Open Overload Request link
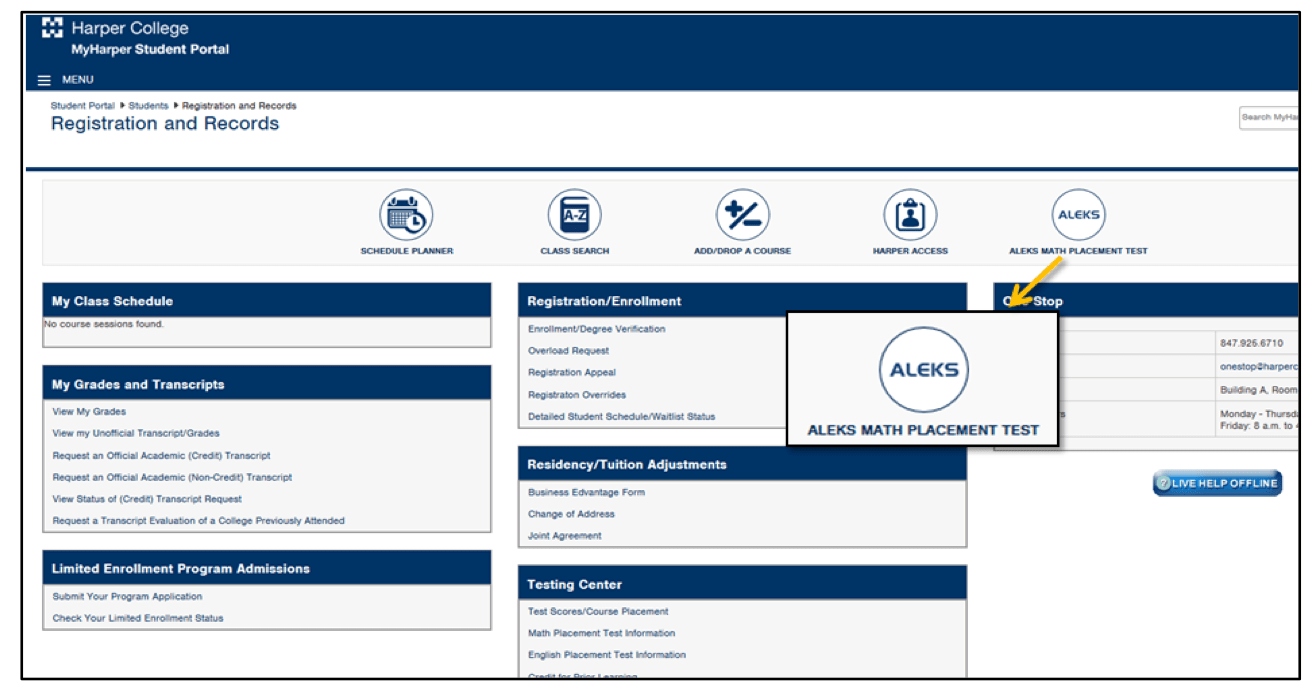 [568, 351]
